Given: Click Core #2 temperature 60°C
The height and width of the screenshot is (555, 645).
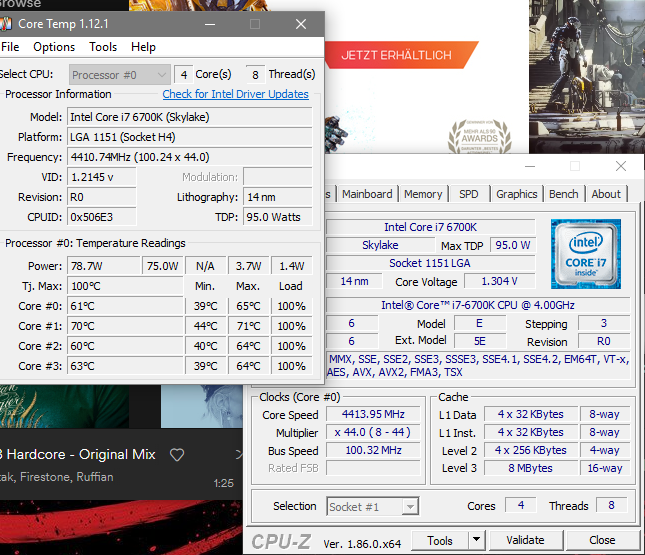Looking at the screenshot, I should [125, 346].
